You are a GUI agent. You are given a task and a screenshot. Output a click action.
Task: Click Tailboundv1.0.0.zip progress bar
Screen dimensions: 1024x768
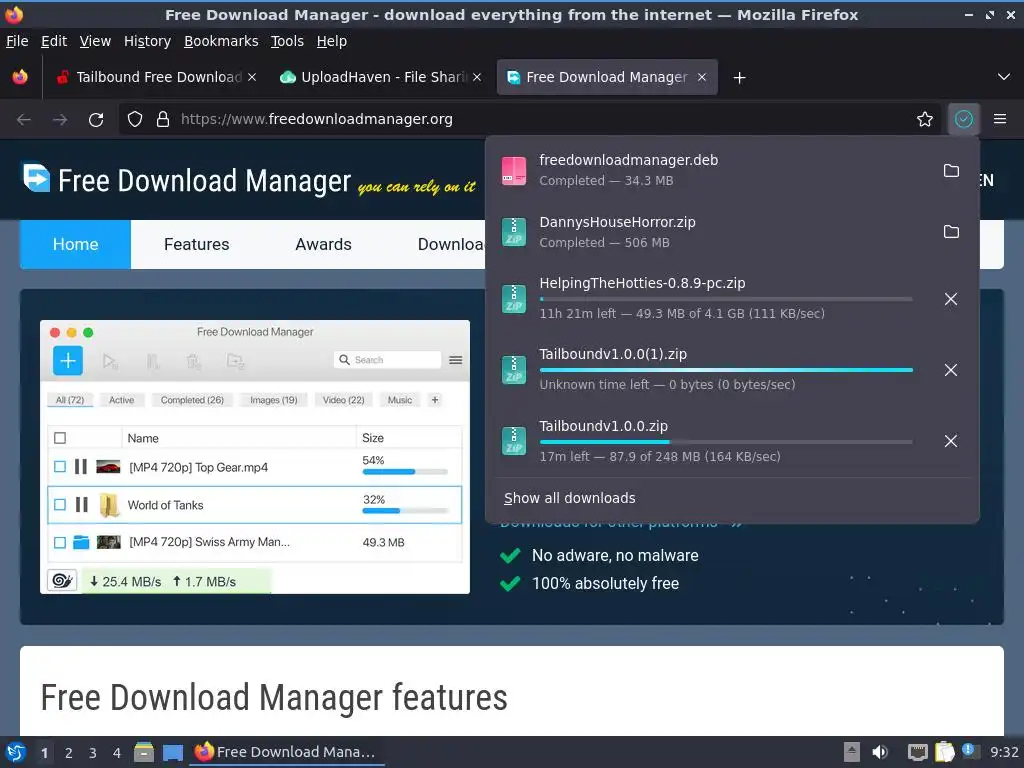tap(726, 442)
